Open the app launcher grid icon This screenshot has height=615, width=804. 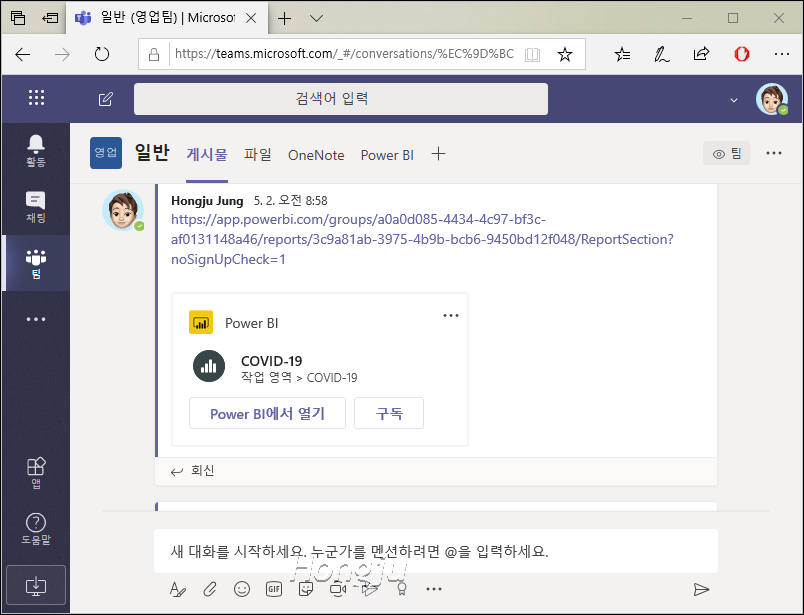click(x=36, y=97)
